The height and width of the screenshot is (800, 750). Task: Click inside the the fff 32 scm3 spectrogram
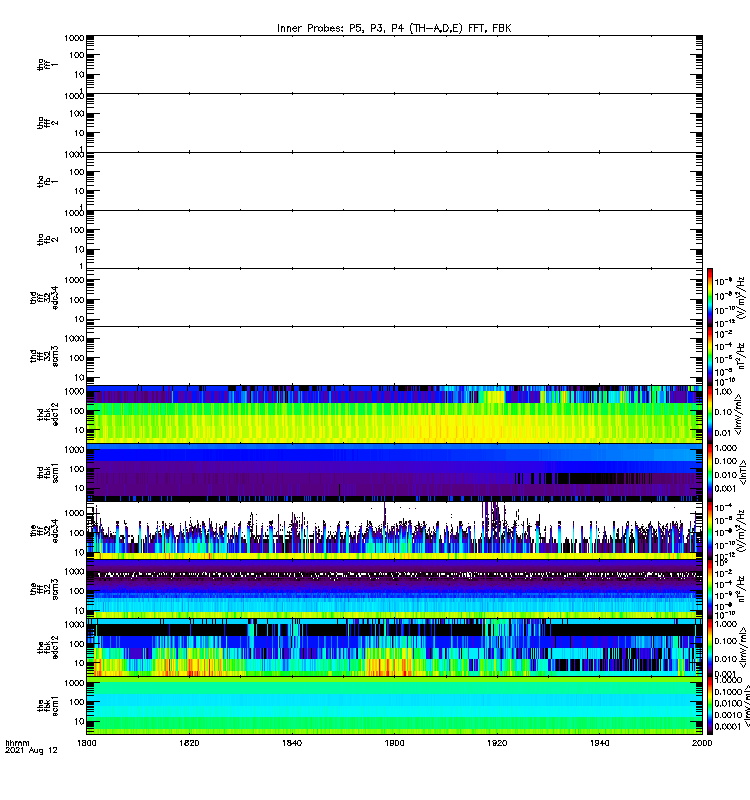[394, 589]
